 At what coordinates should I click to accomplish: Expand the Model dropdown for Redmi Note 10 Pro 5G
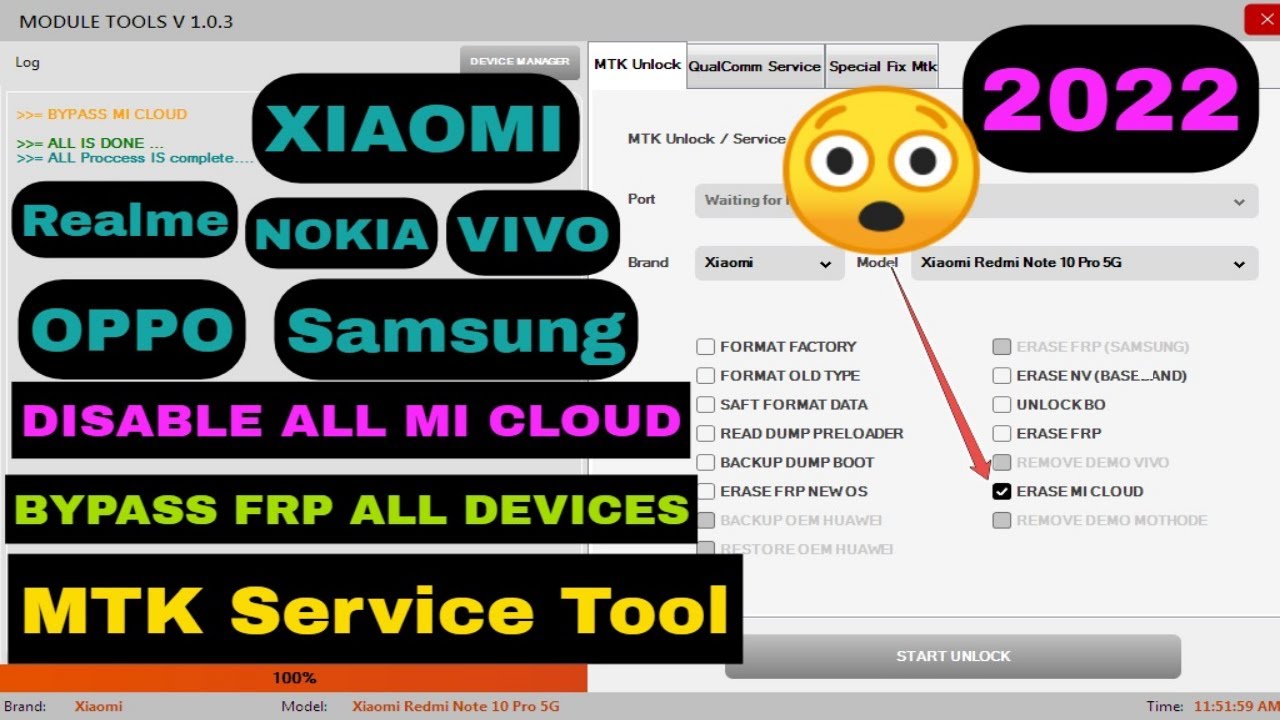(x=1084, y=263)
